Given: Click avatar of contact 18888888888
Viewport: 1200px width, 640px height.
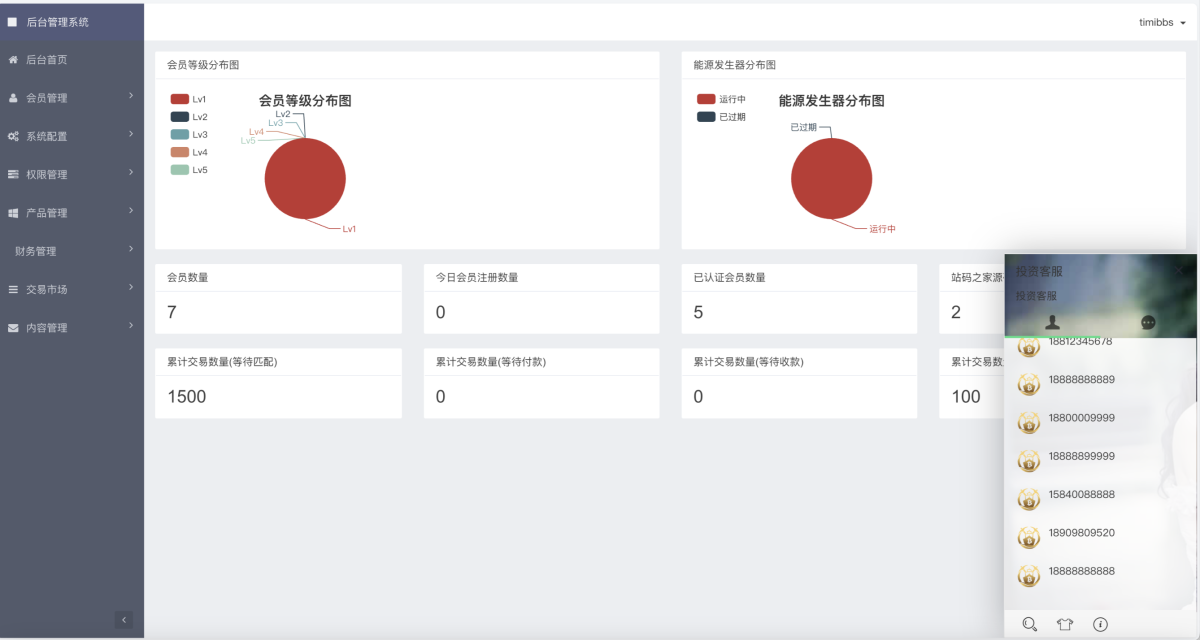Looking at the screenshot, I should point(1029,575).
